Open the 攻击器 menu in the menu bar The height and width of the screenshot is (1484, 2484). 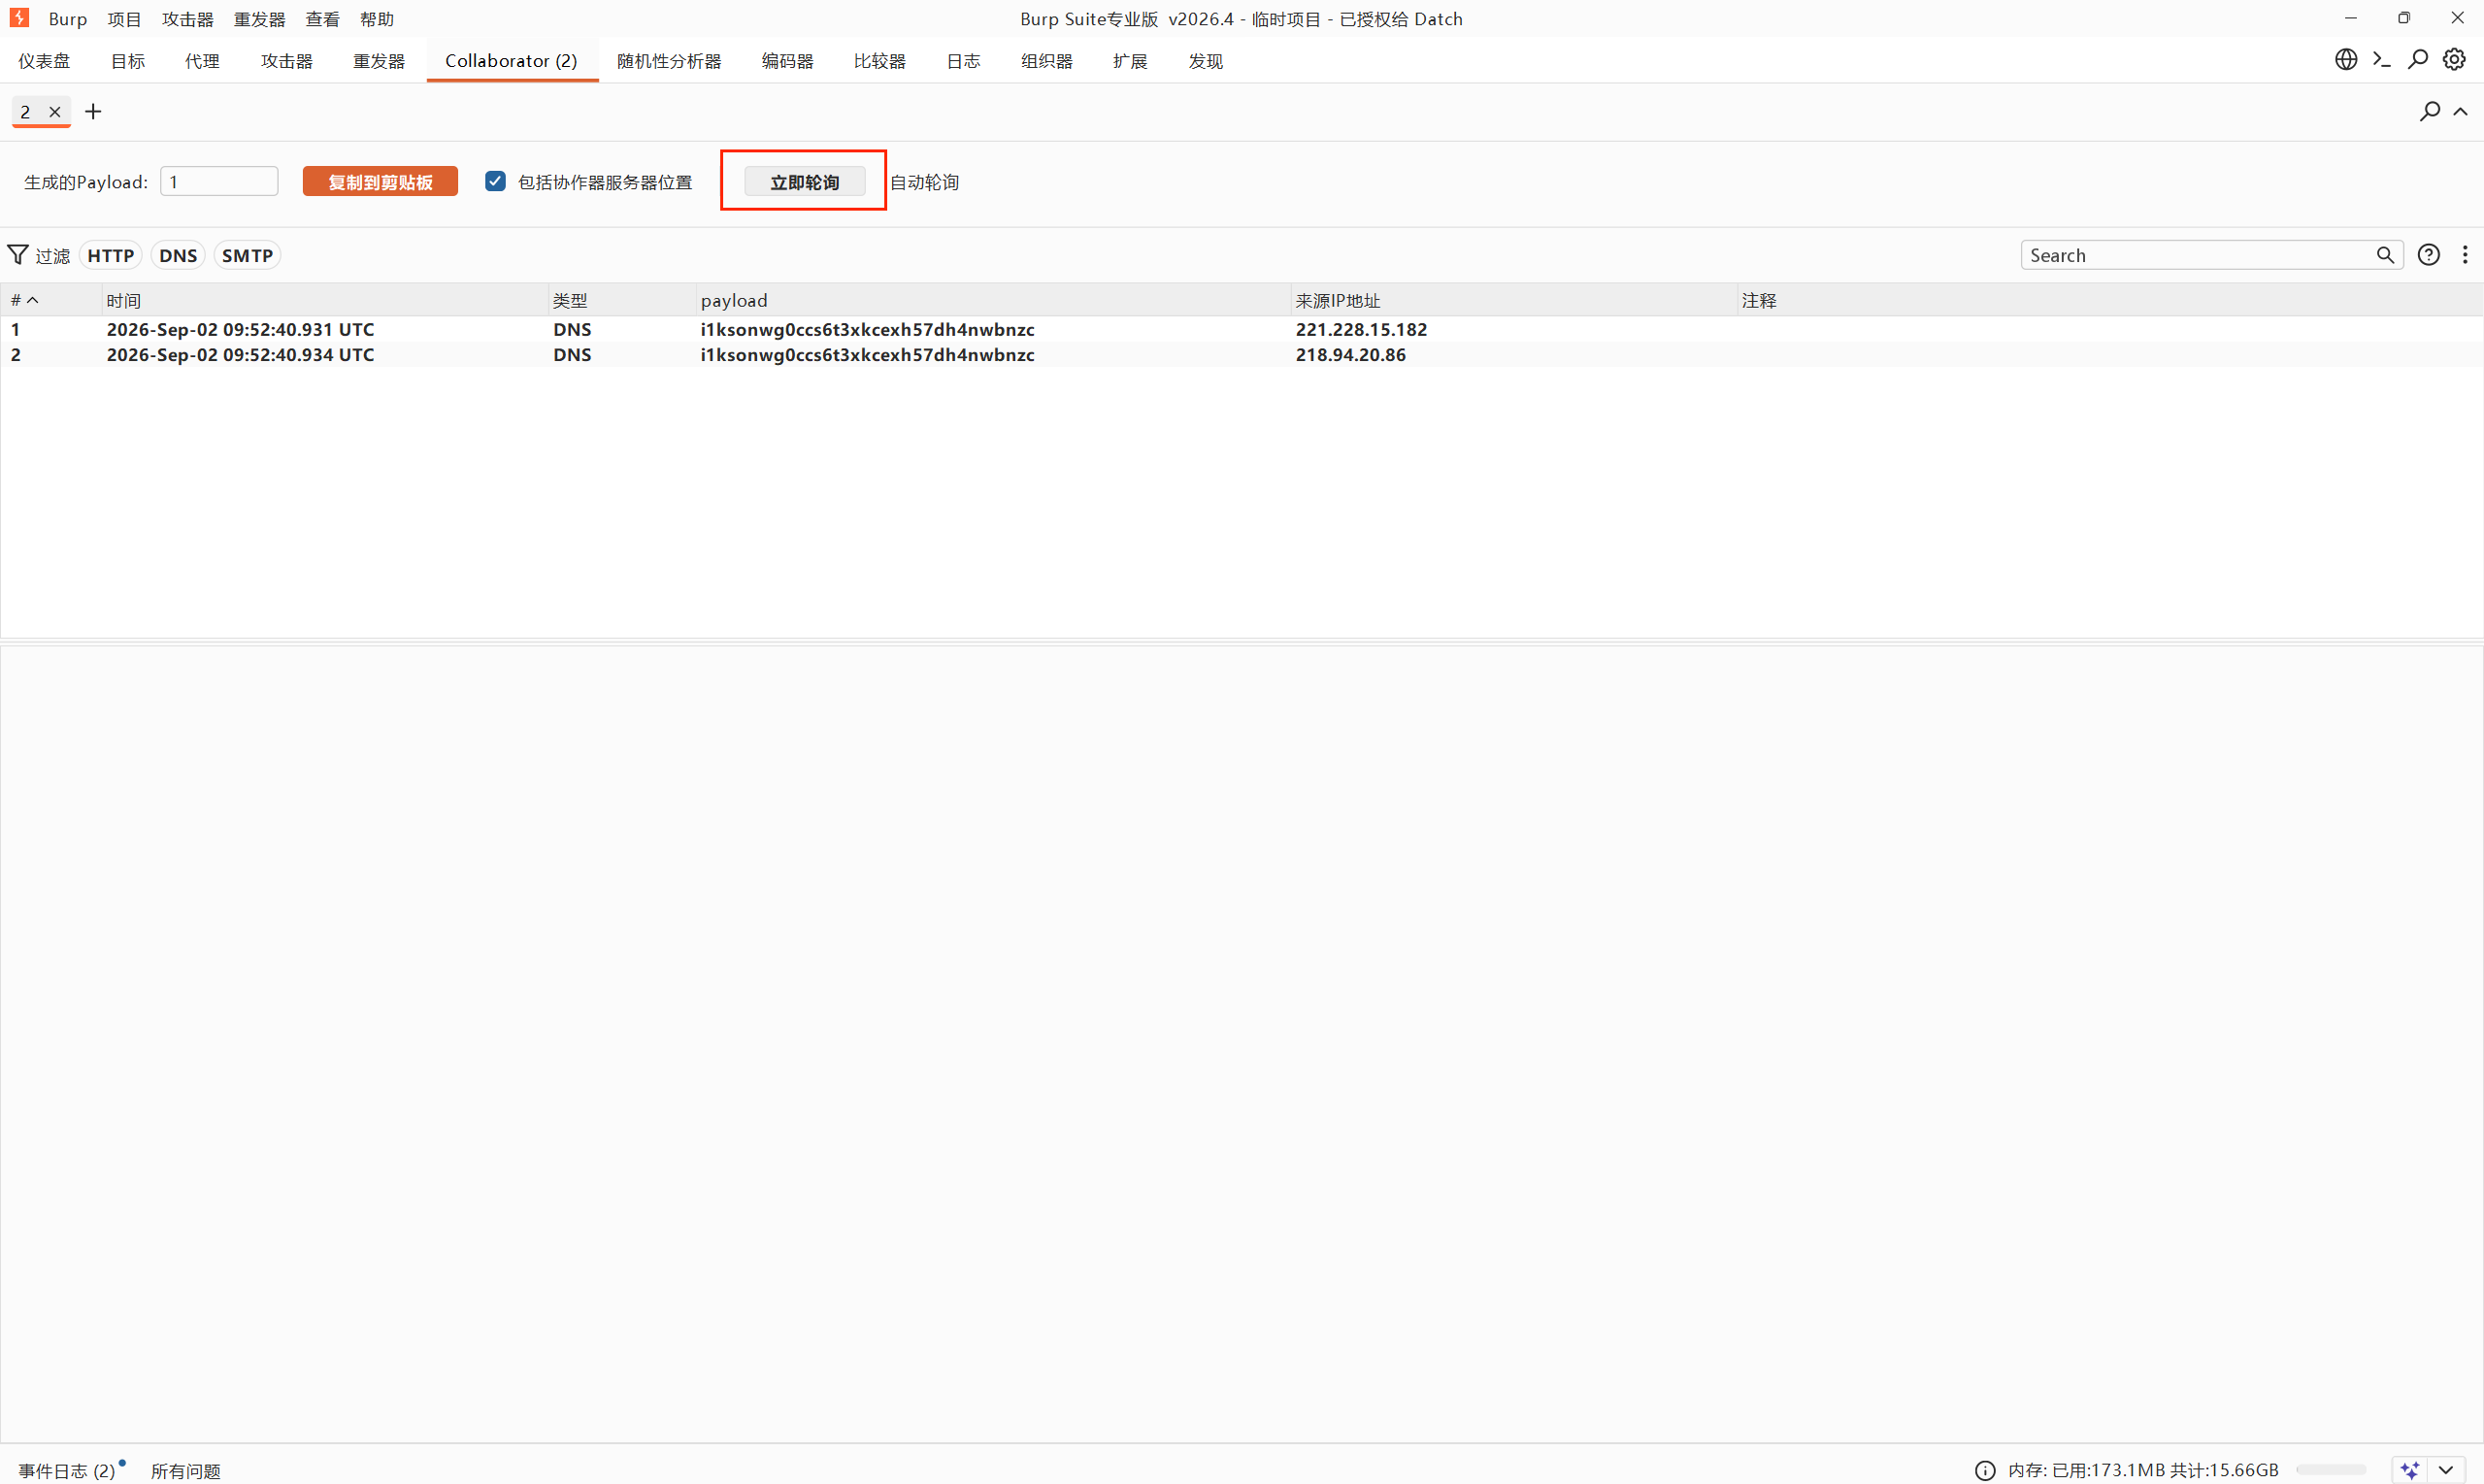188,19
